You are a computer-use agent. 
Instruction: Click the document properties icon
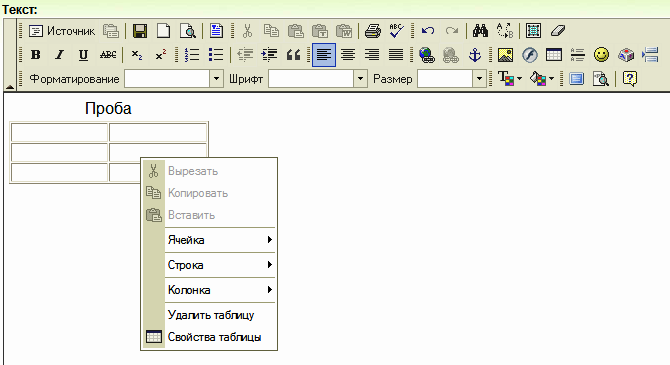[x=216, y=31]
